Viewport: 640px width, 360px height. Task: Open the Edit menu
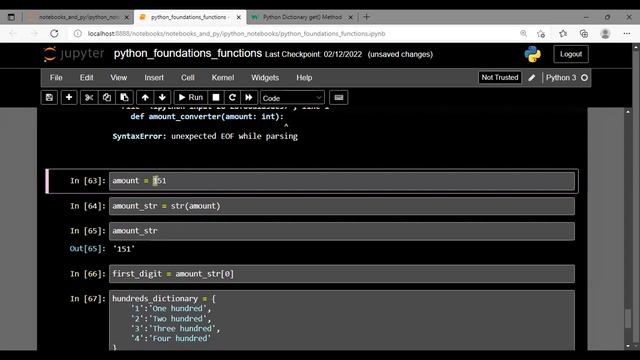[x=86, y=78]
